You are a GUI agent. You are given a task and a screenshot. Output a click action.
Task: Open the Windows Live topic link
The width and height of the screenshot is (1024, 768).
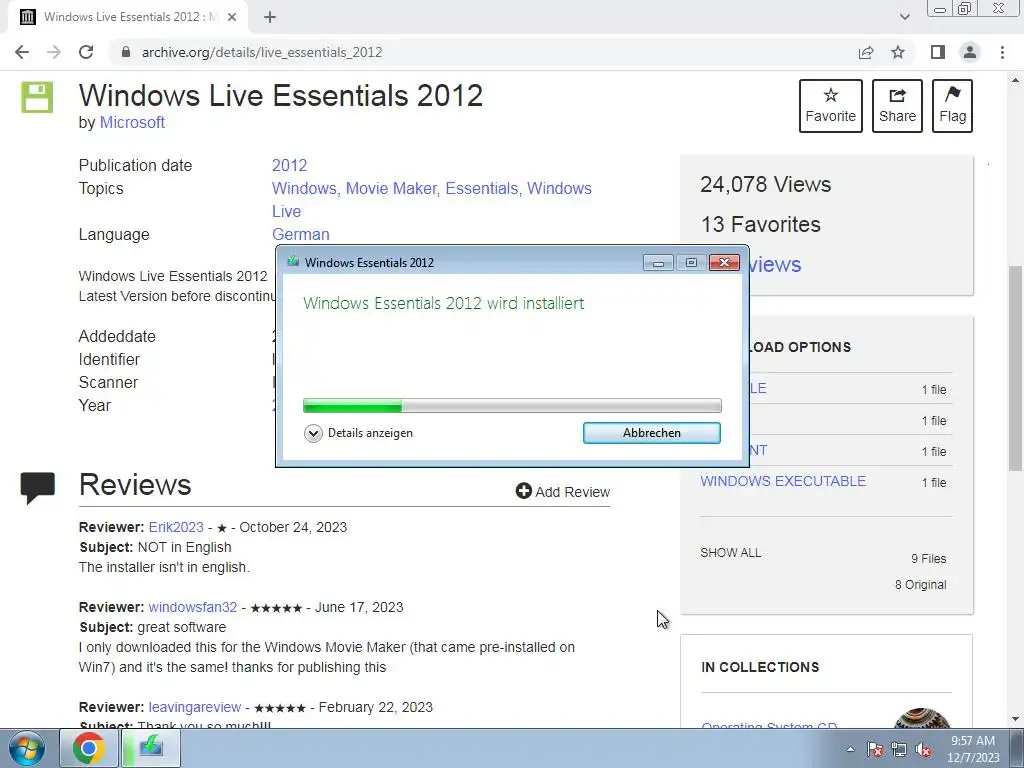pyautogui.click(x=559, y=188)
